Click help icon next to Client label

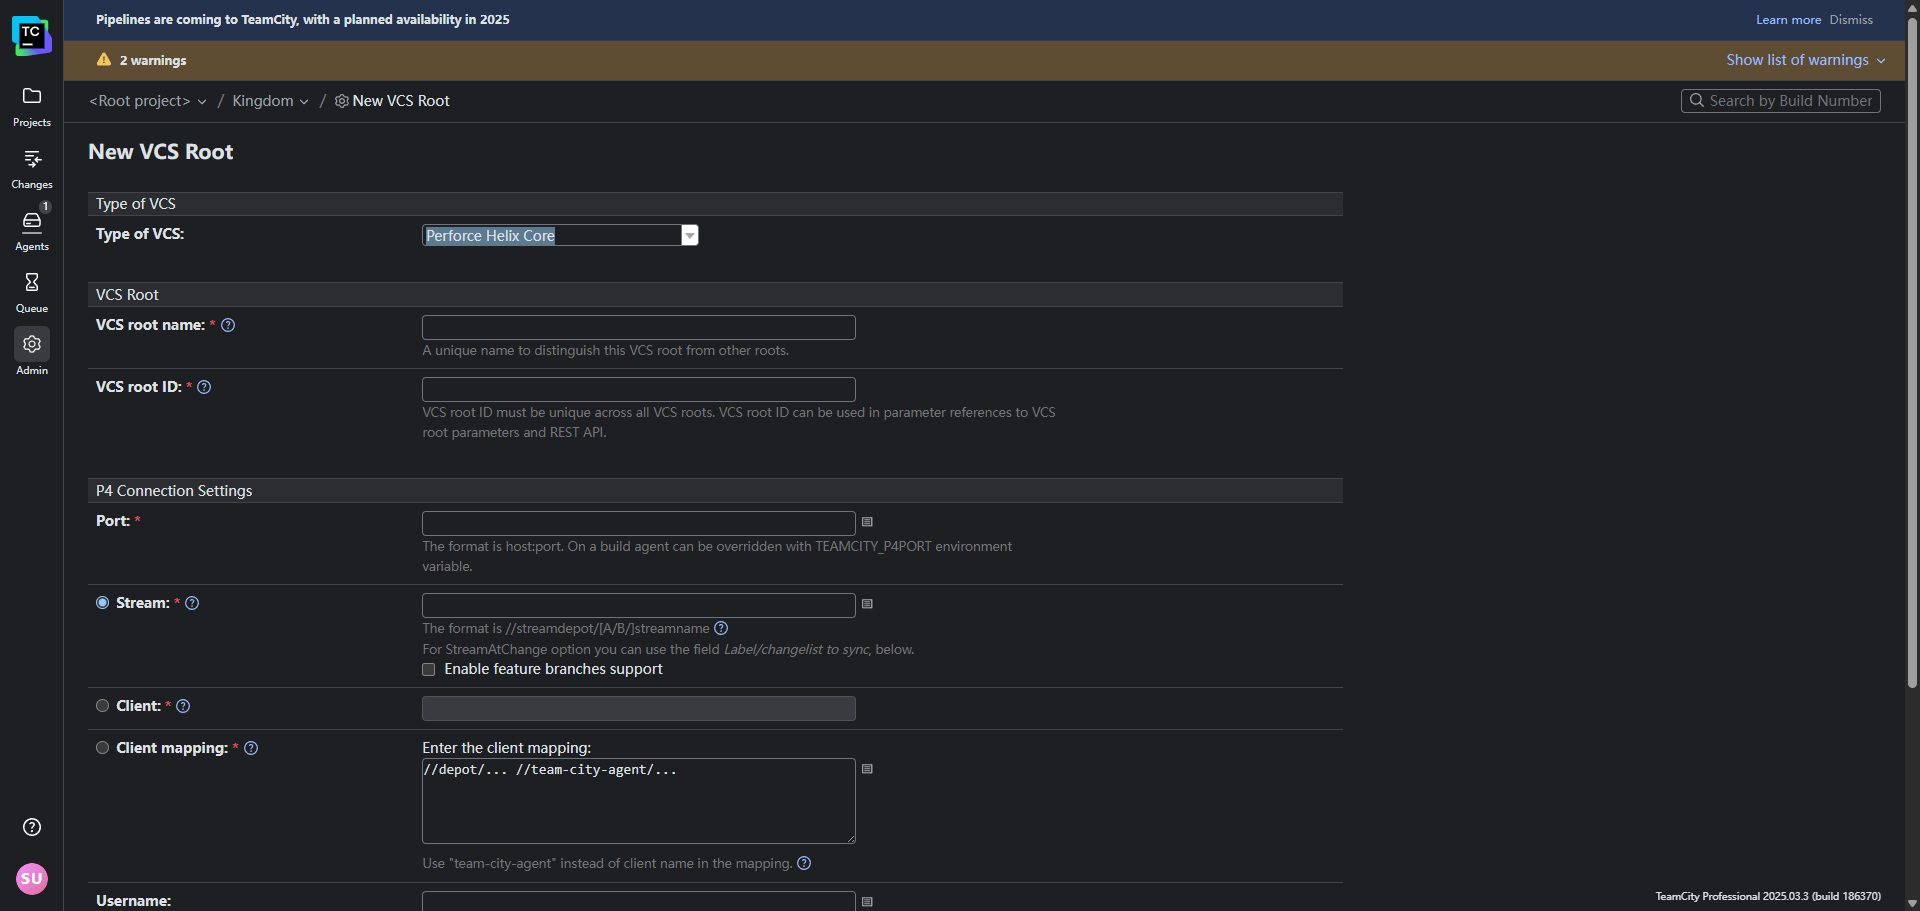point(183,706)
